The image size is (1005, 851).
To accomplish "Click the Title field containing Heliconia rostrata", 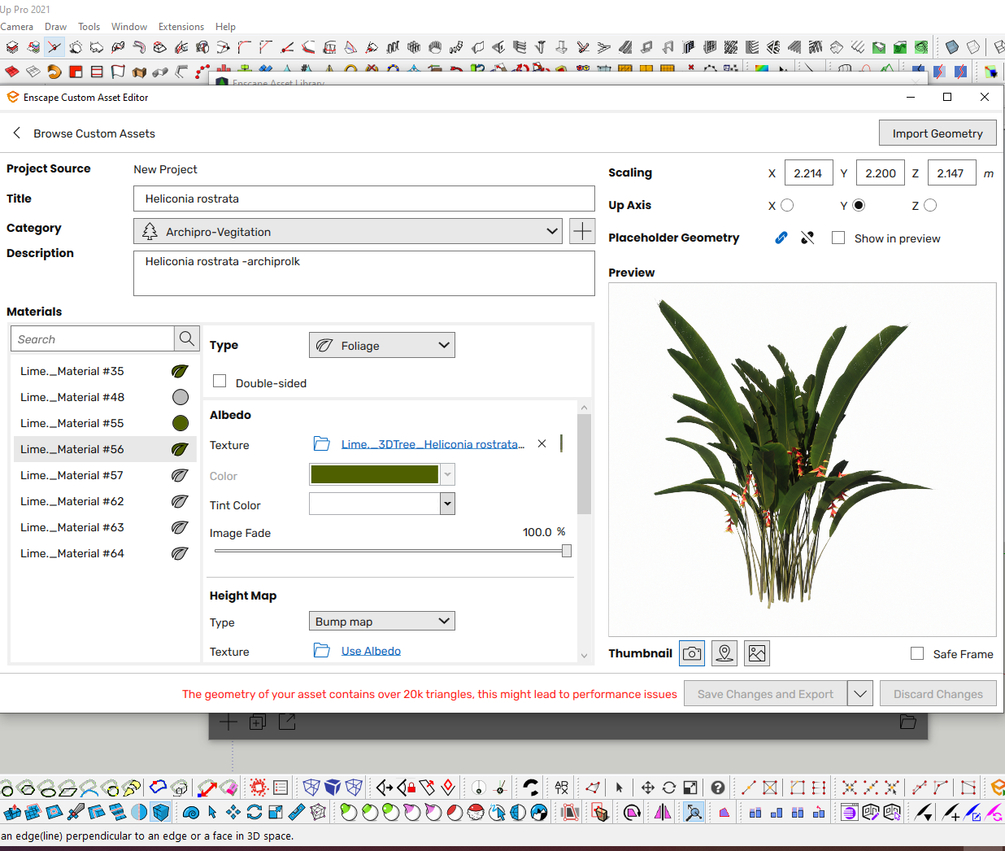I will [x=364, y=199].
